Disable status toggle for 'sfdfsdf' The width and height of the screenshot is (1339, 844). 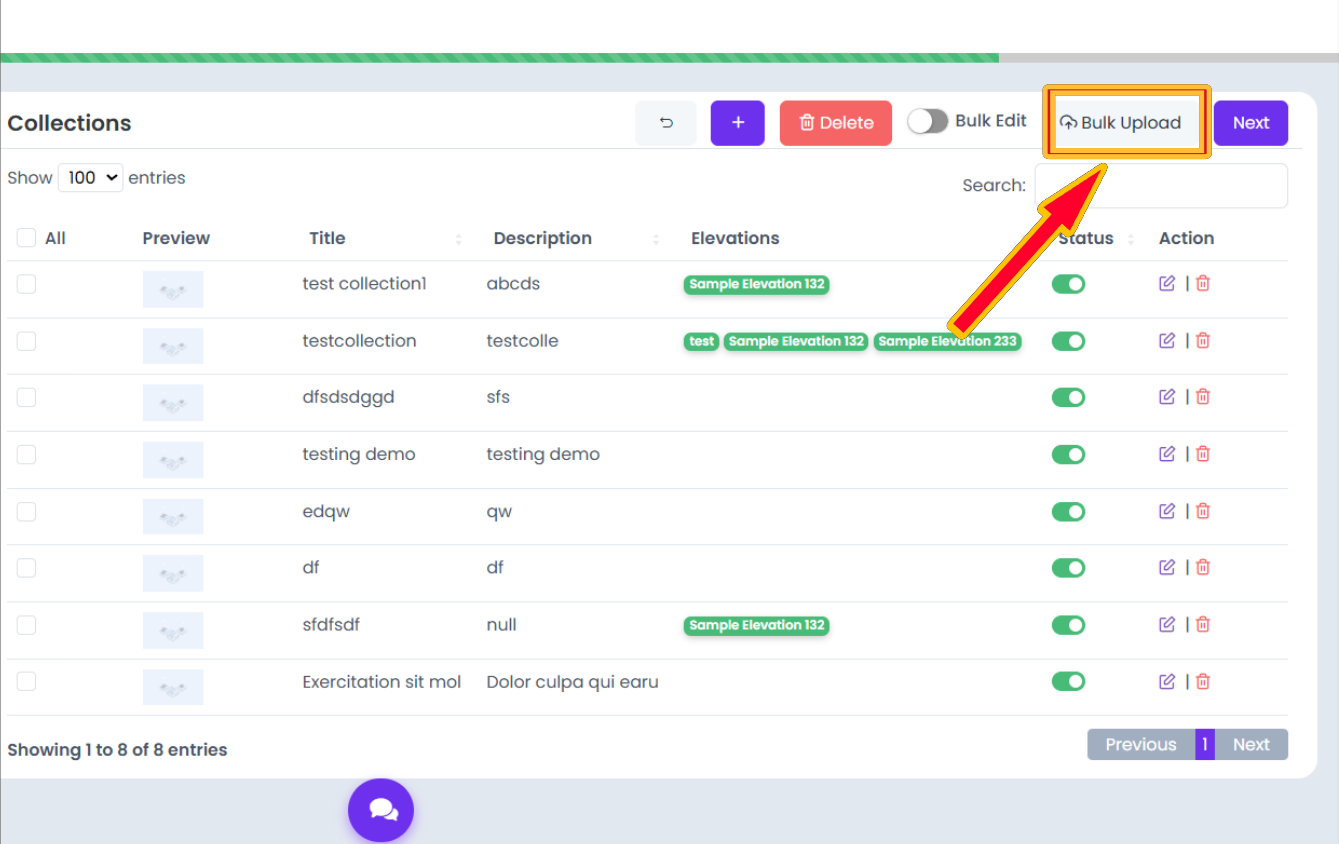[1068, 625]
